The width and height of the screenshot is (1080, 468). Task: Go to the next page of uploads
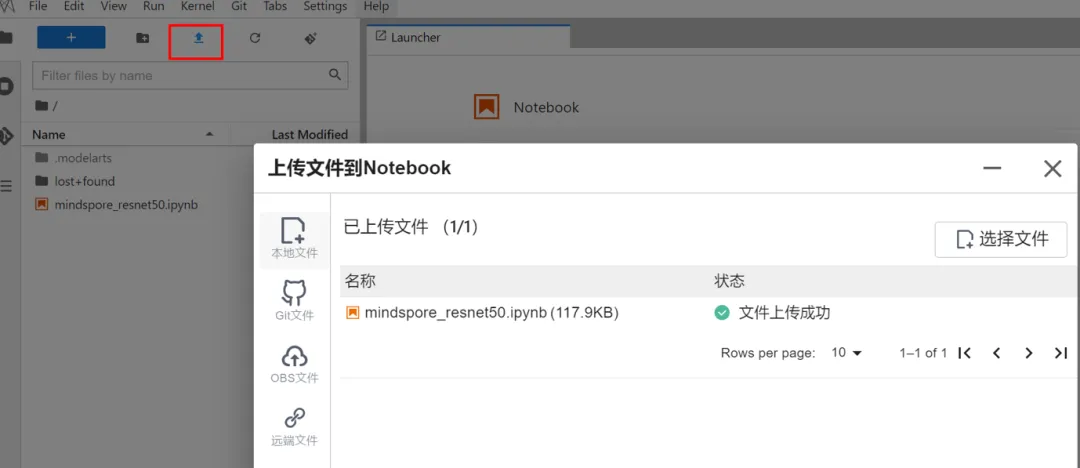[1028, 353]
